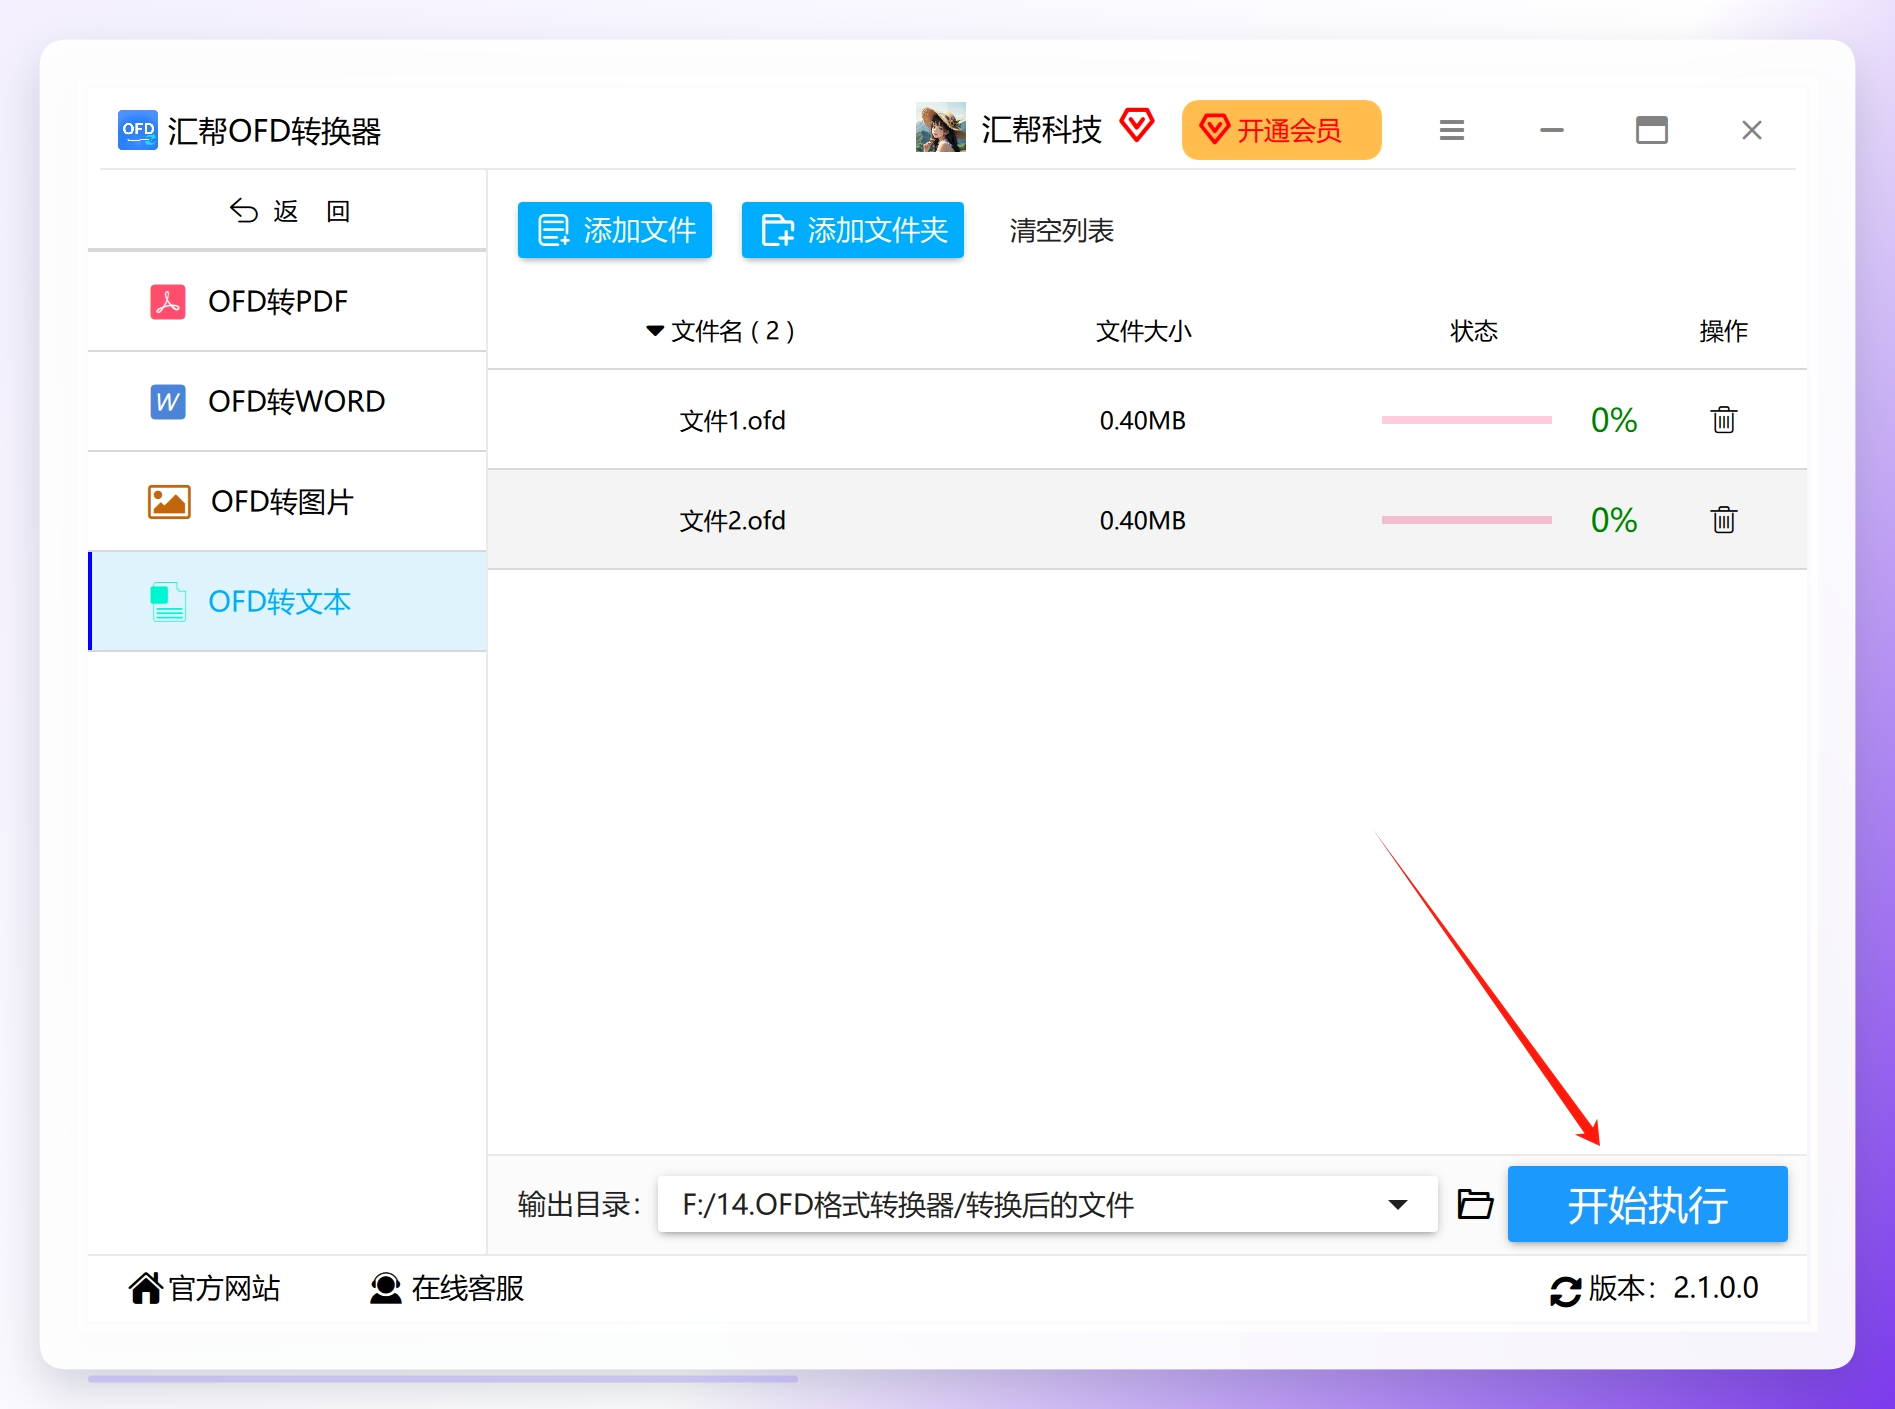The width and height of the screenshot is (1895, 1409).
Task: Open output folder browse icon
Action: pyautogui.click(x=1475, y=1203)
